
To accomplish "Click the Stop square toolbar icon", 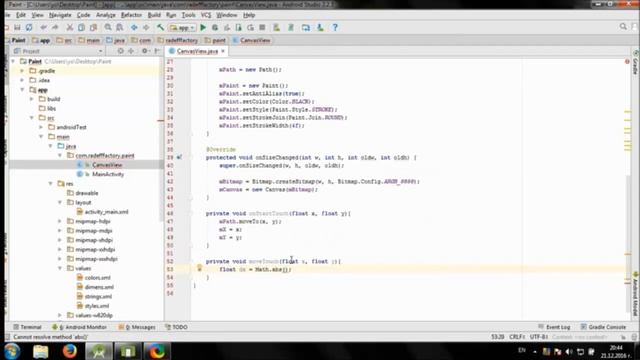I will click(262, 27).
